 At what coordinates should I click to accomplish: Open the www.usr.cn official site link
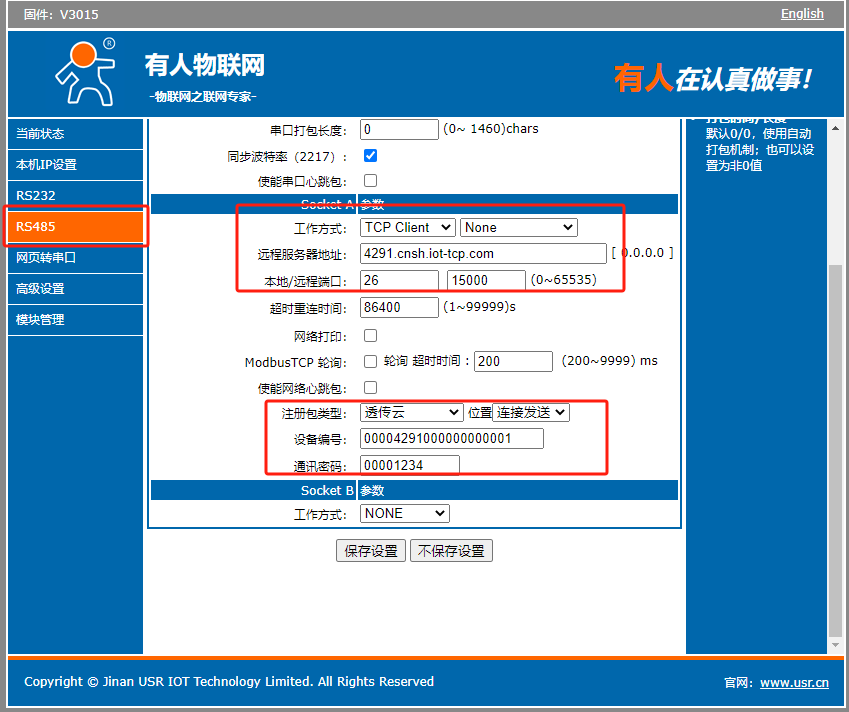pos(794,683)
